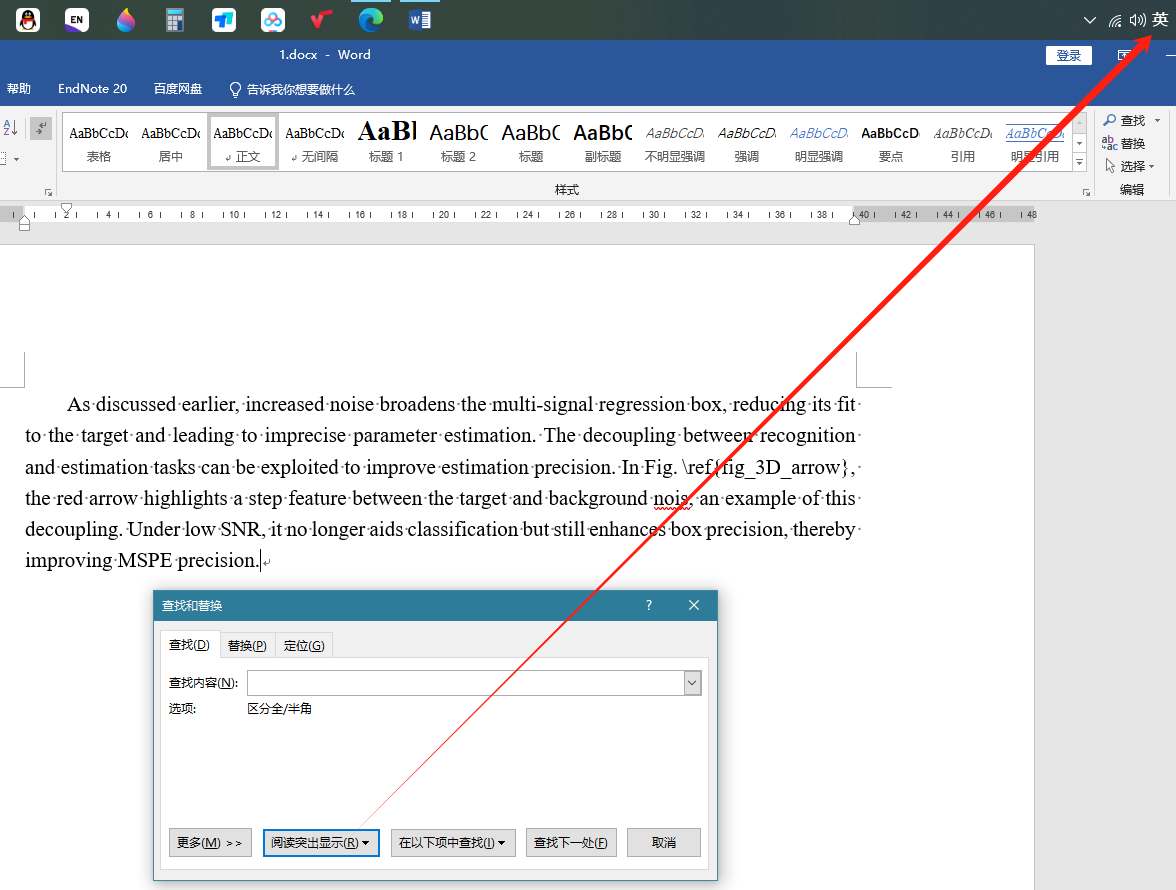The height and width of the screenshot is (890, 1176).
Task: Apply the 副标题 style
Action: click(x=602, y=142)
